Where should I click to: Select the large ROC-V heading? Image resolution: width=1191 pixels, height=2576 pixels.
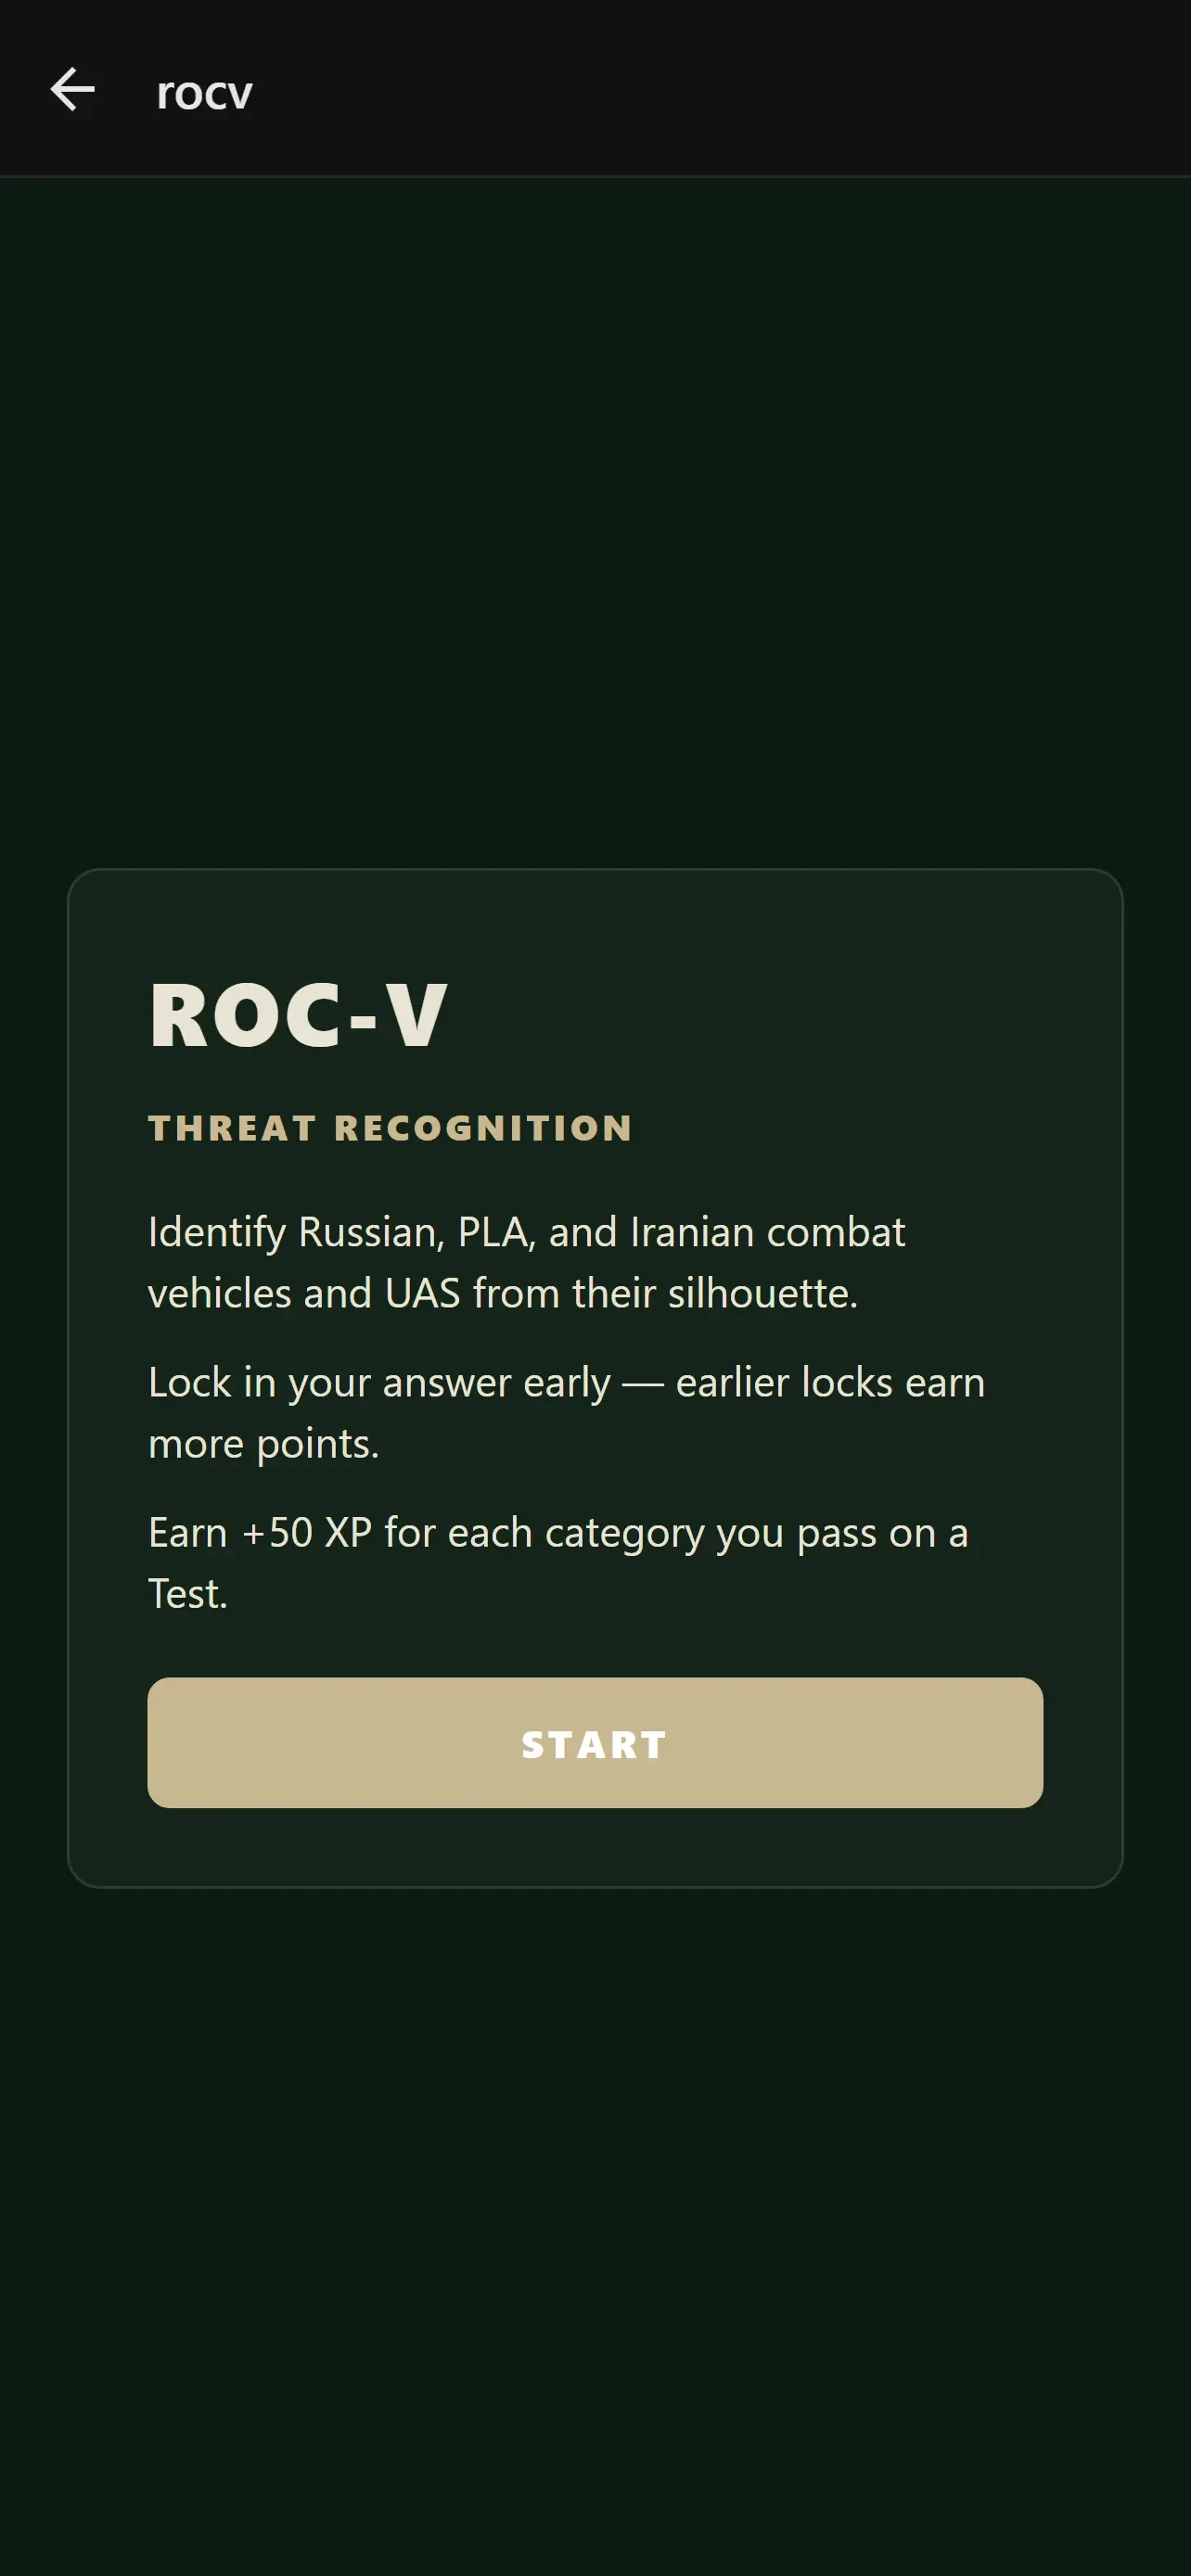pos(298,1015)
